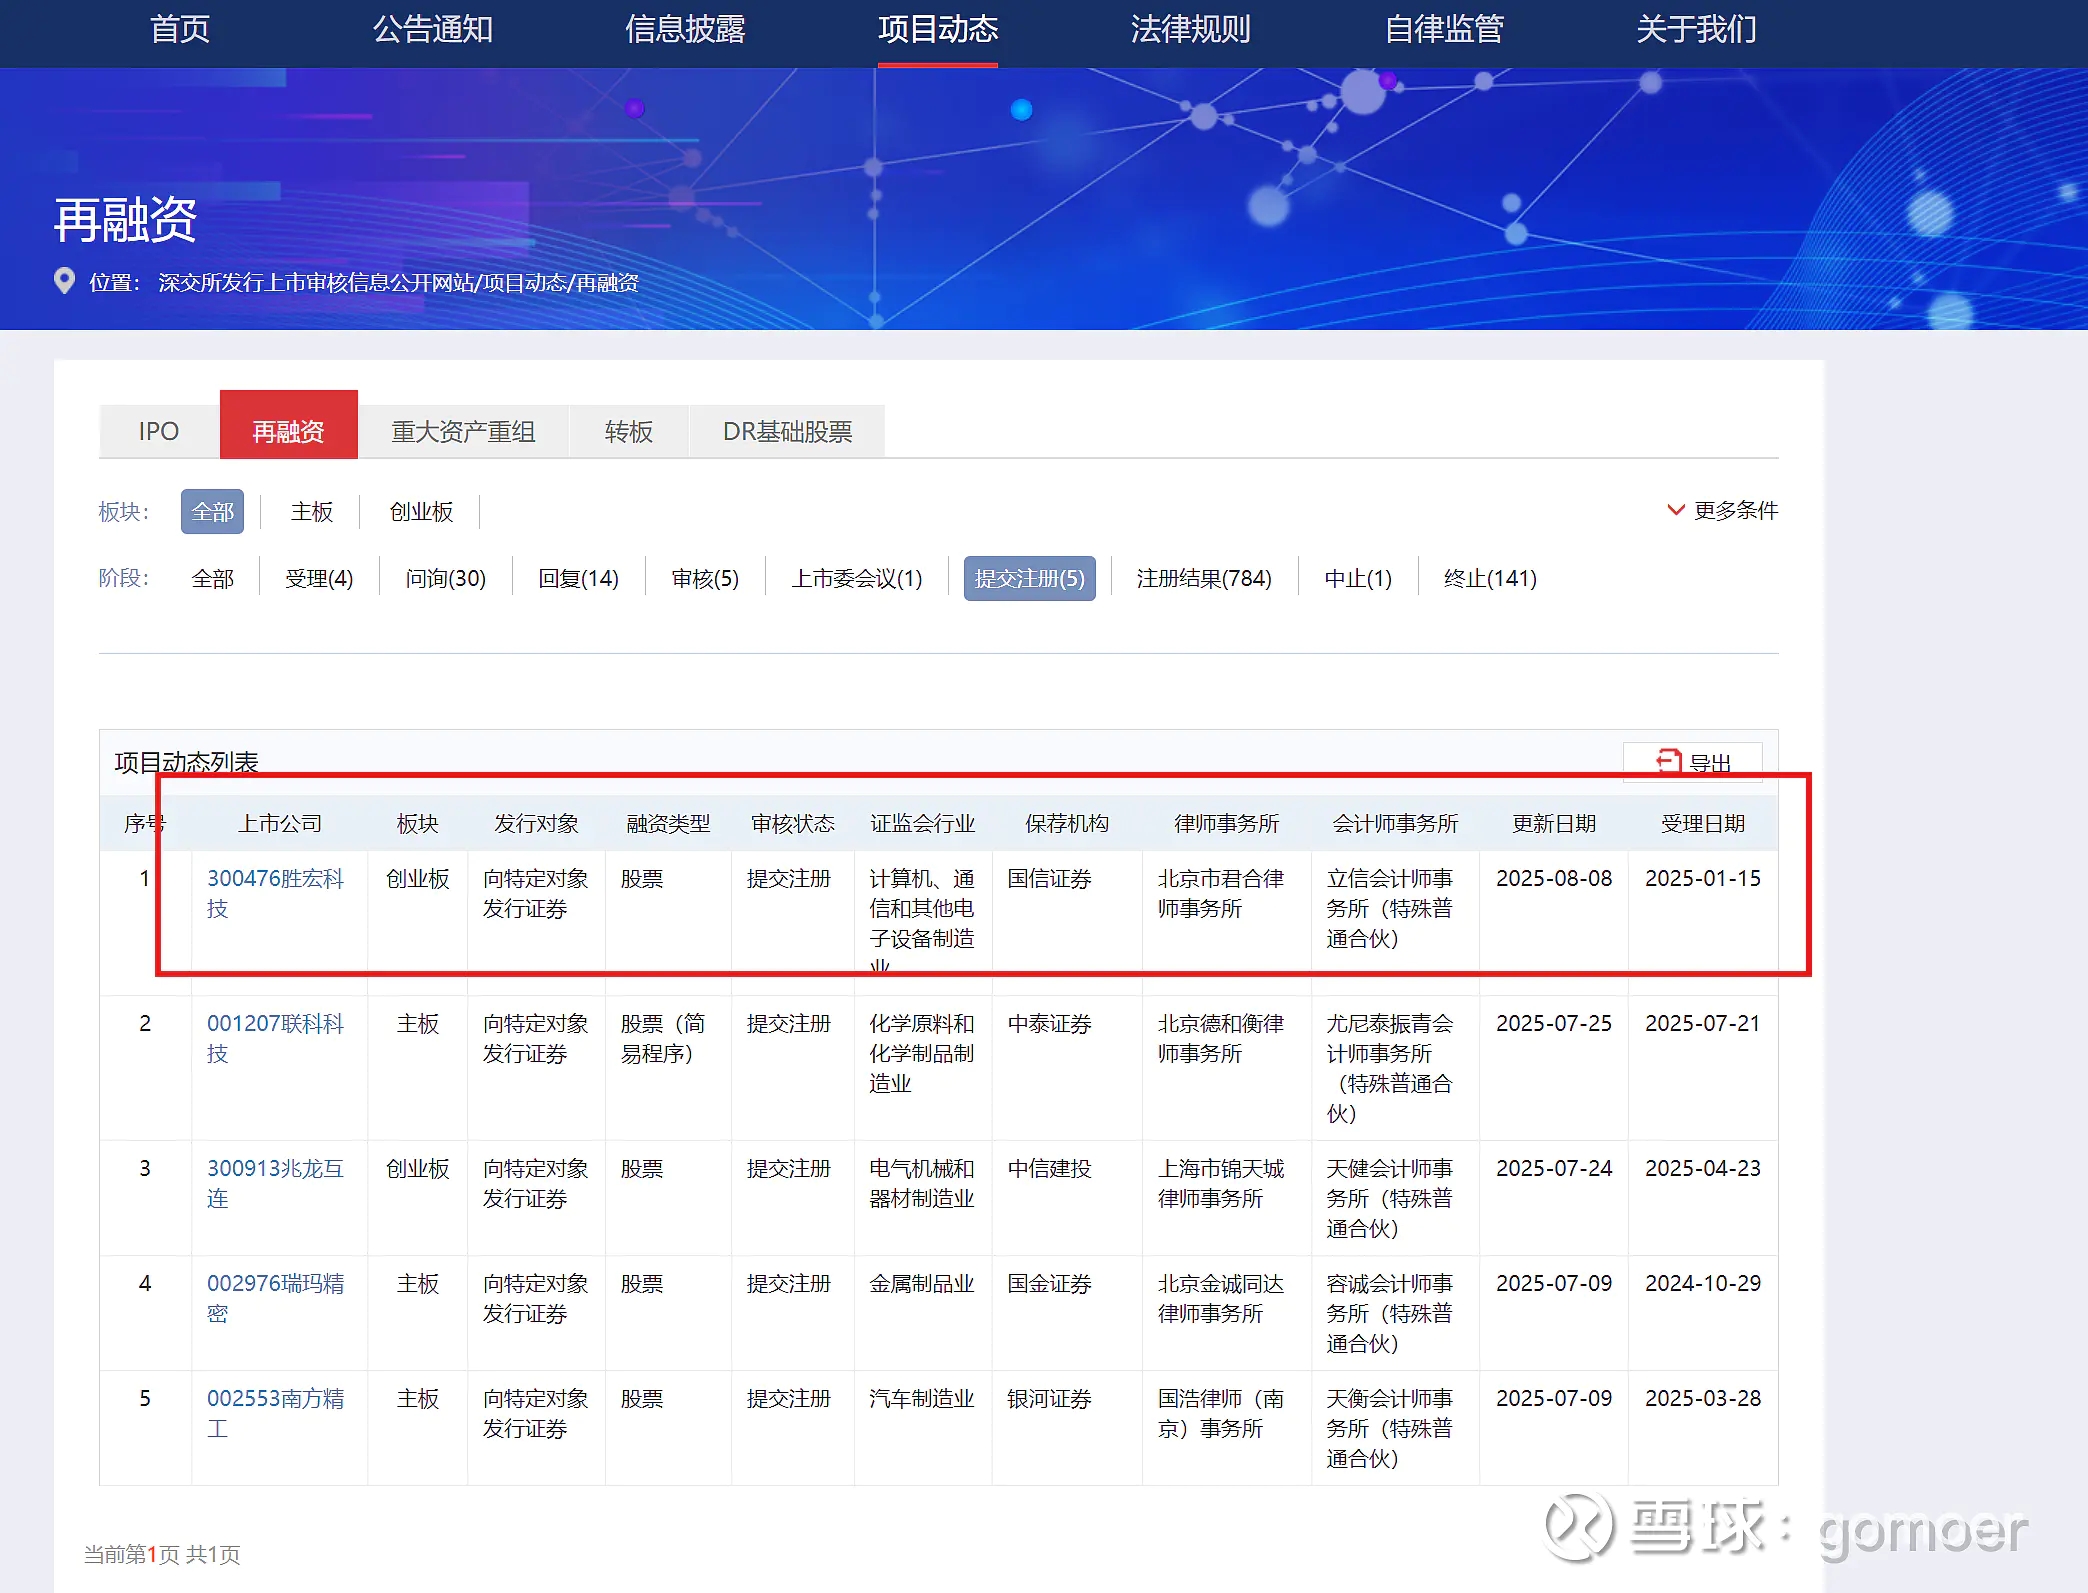Open the 信息披露 navigation item
This screenshot has width=2088, height=1593.
coord(685,29)
